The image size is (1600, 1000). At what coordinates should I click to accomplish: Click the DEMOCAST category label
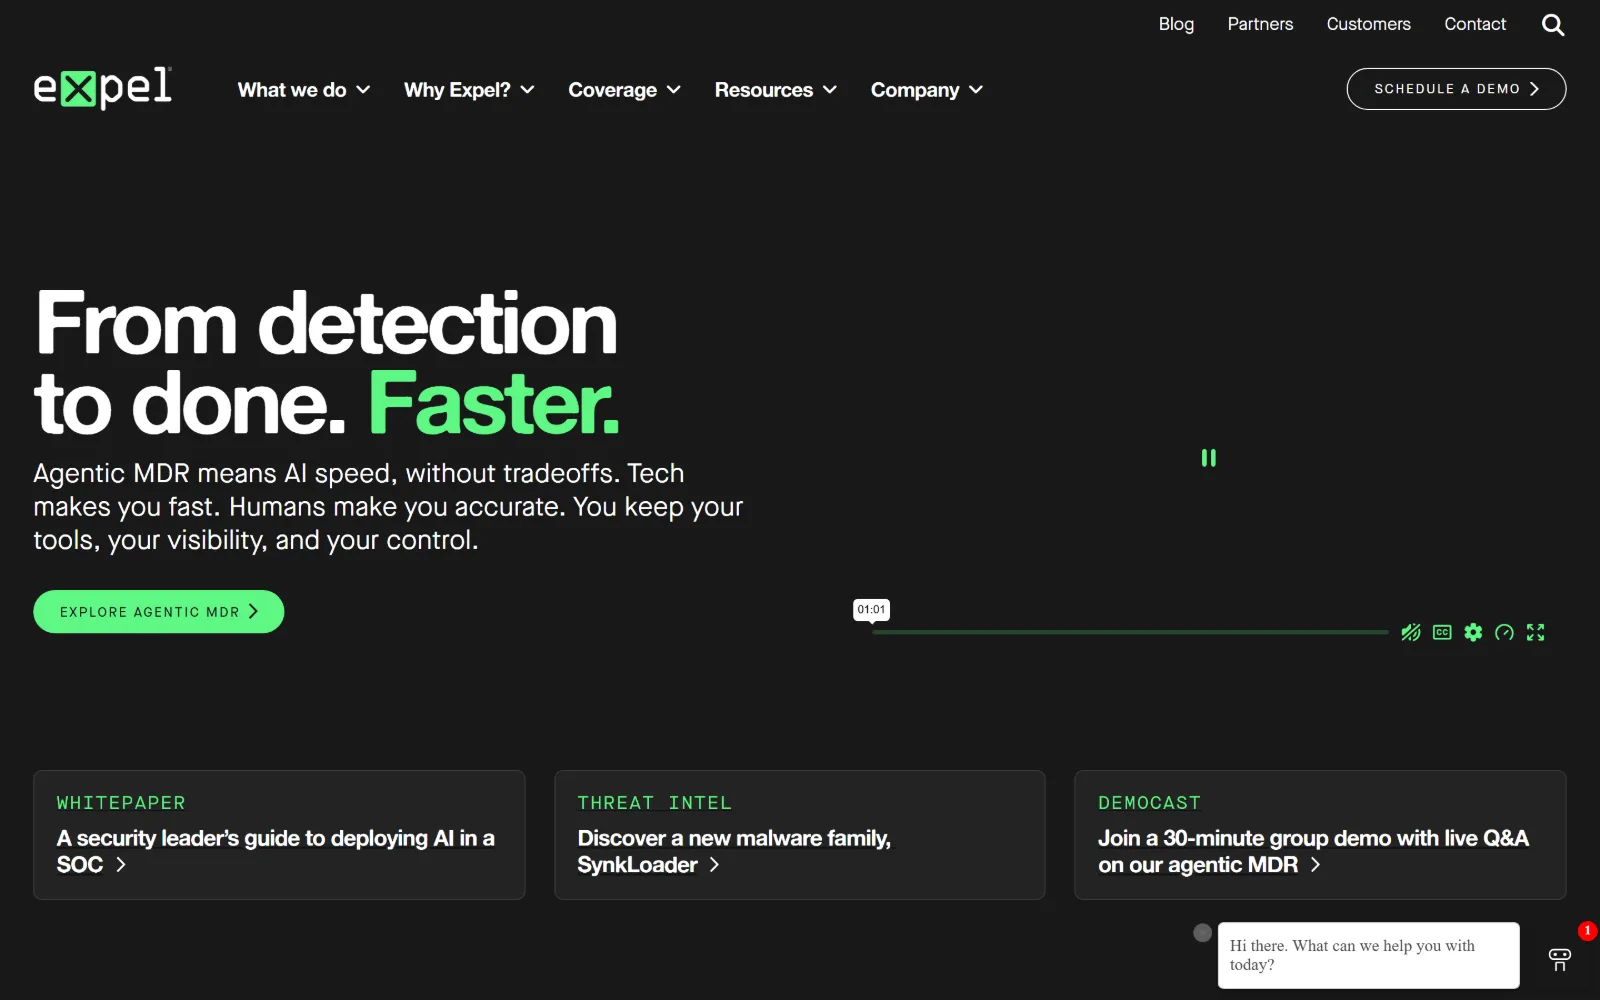tap(1149, 803)
